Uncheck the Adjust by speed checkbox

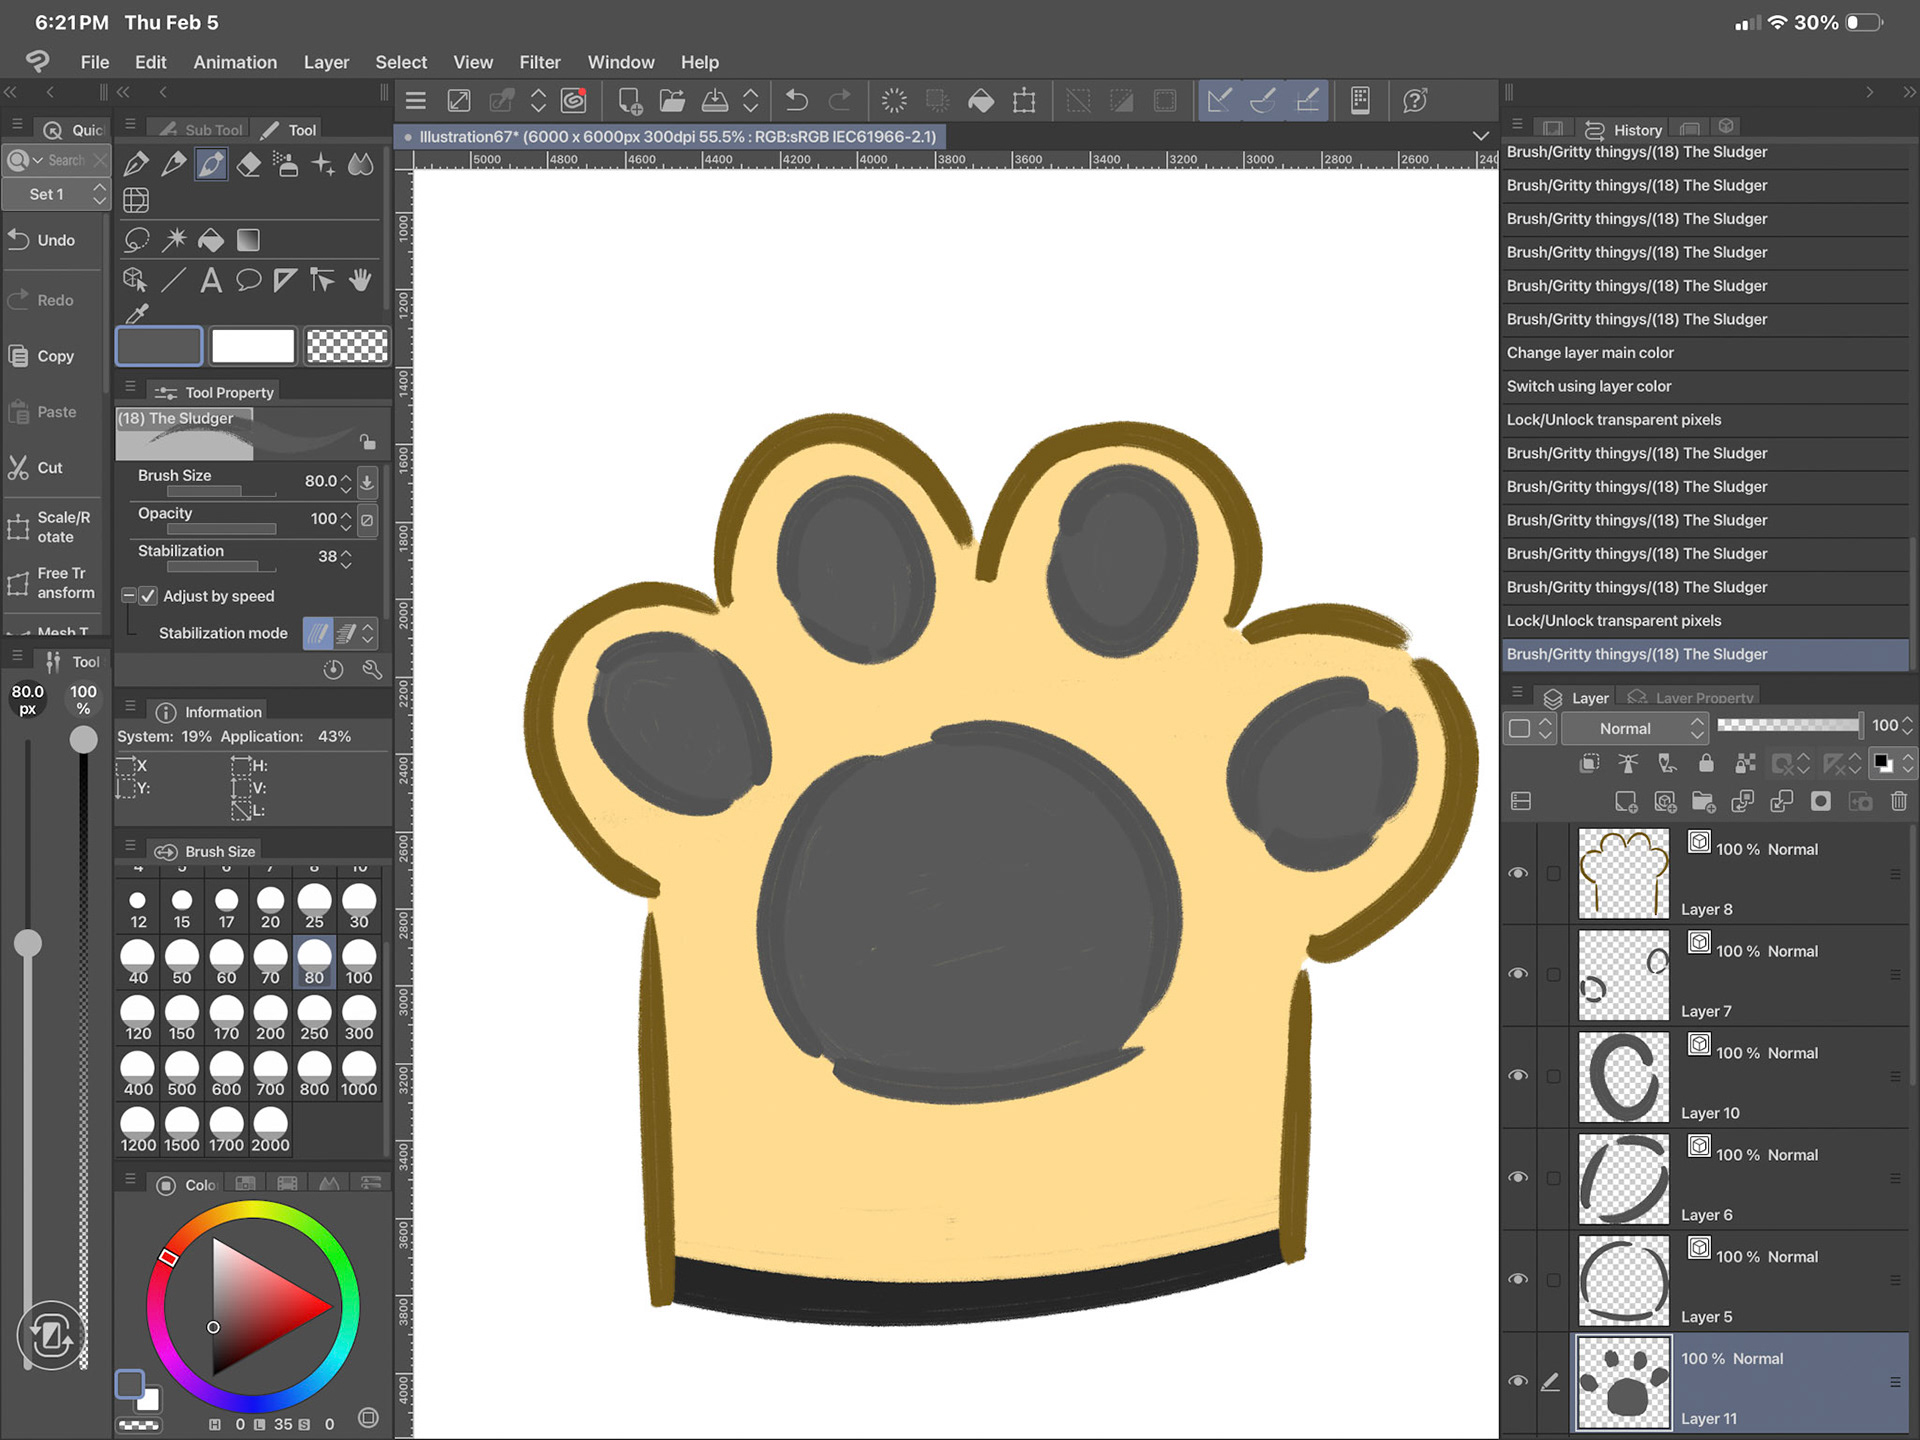pos(148,596)
